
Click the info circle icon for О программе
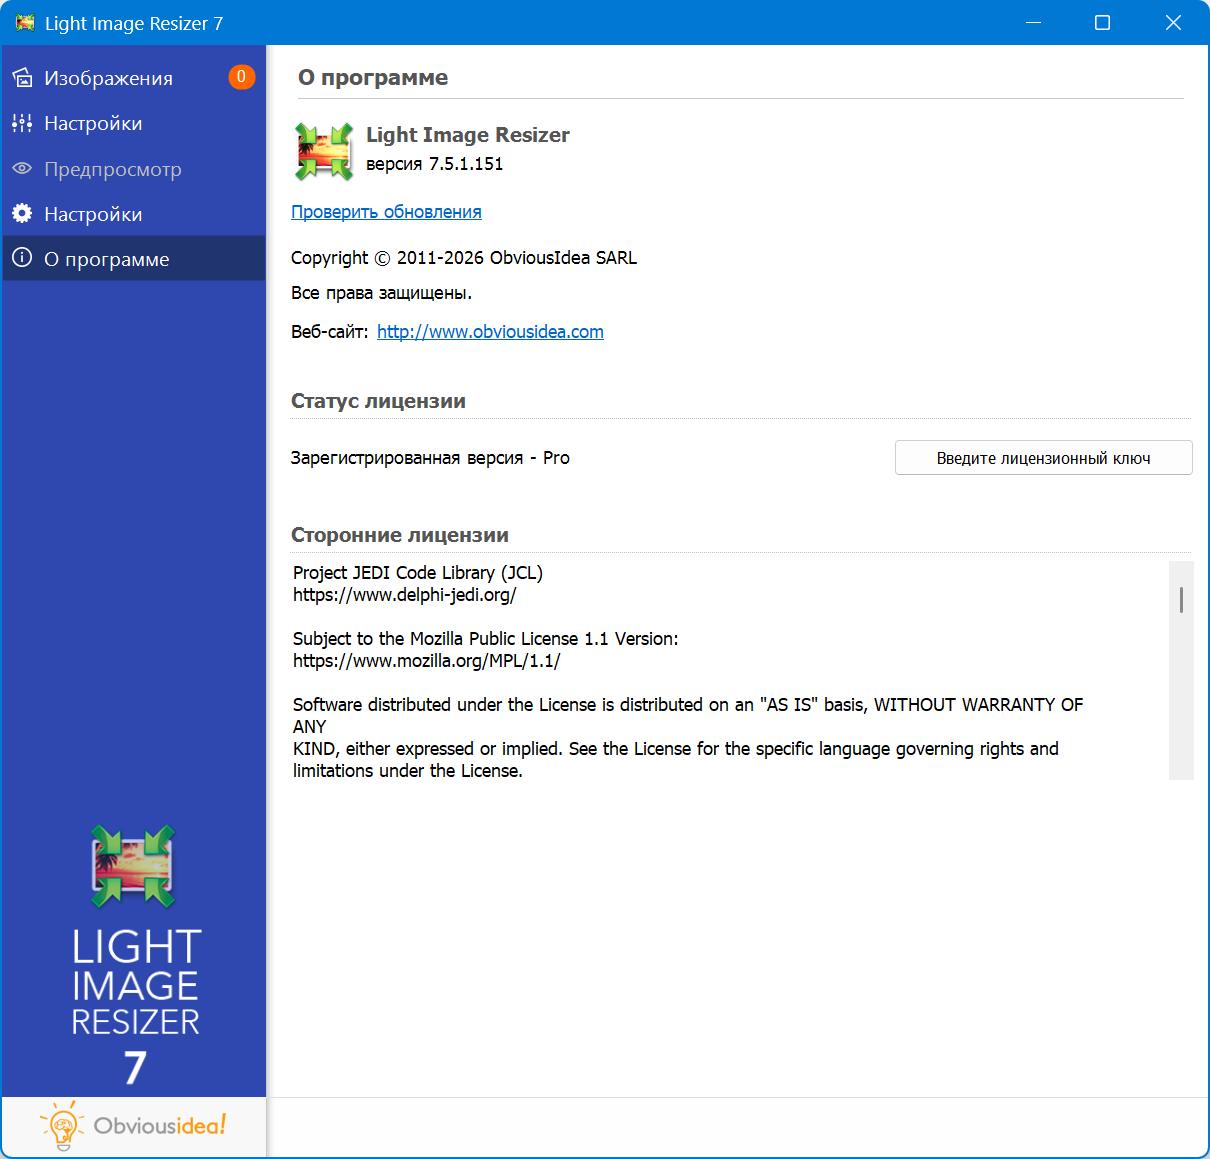click(x=22, y=259)
